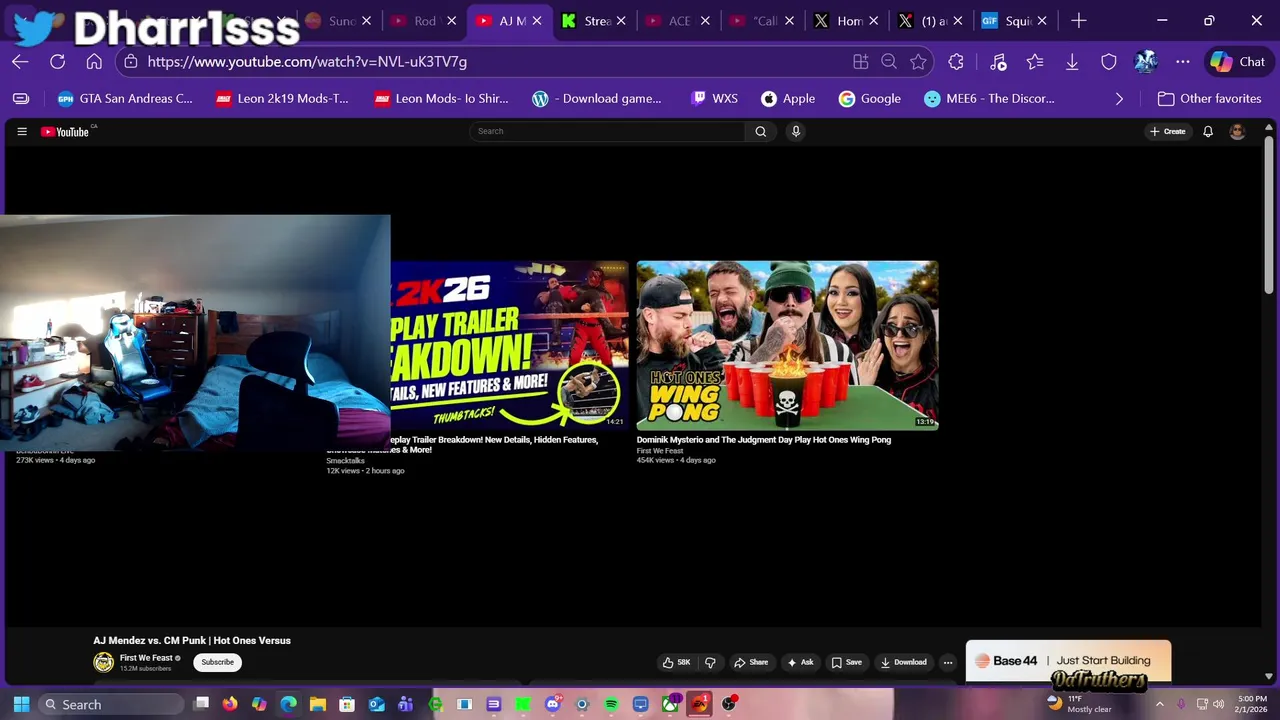Open the Edge profile avatar
Screen dimensions: 1280x720
(1146, 61)
